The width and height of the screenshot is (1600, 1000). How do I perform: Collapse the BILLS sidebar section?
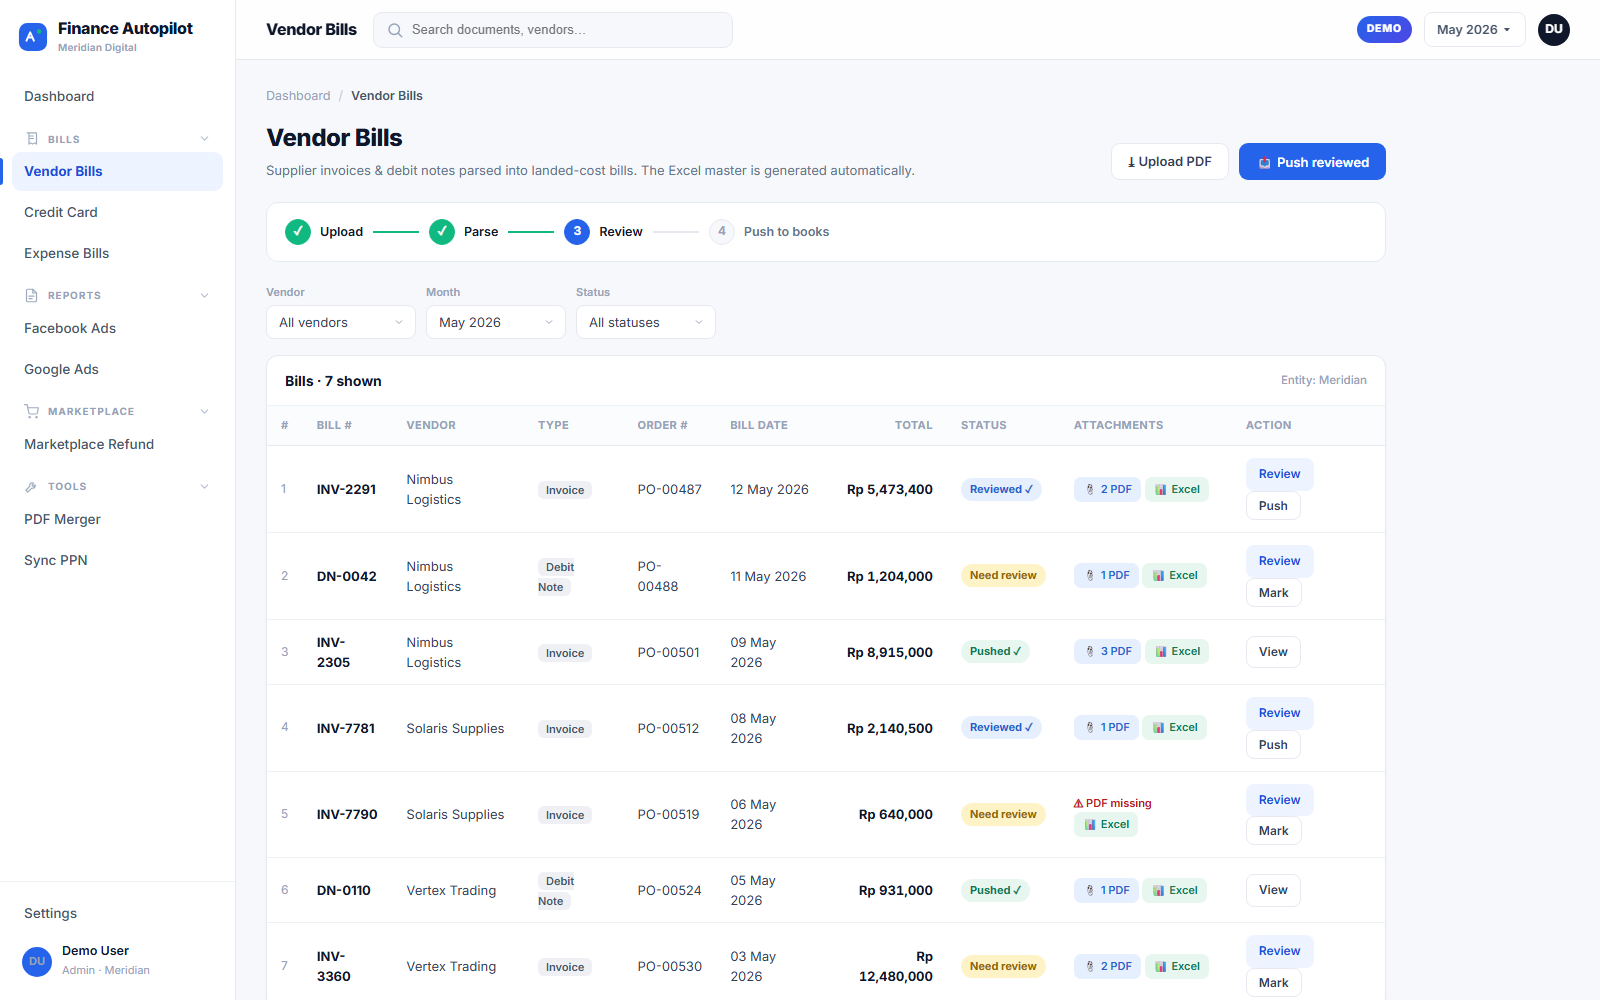pyautogui.click(x=204, y=139)
